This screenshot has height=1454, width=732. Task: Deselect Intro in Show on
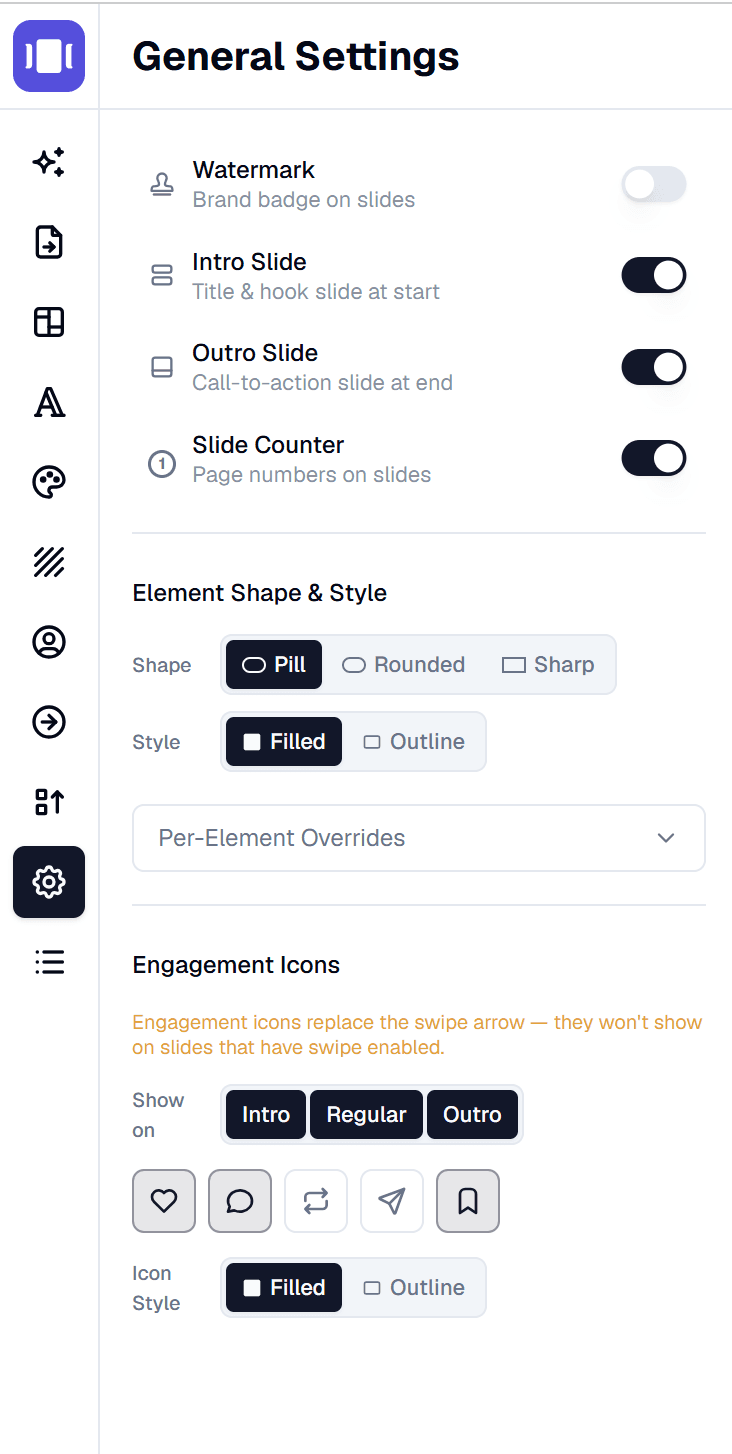(x=265, y=1114)
